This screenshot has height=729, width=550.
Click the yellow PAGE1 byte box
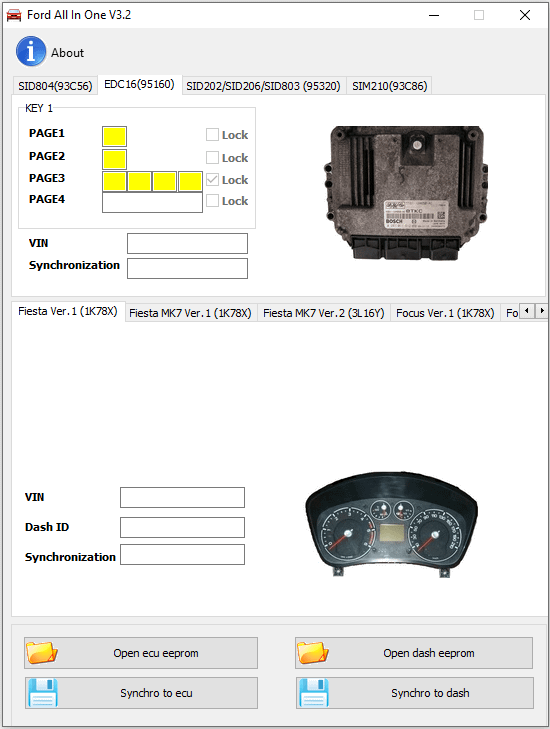pos(114,137)
